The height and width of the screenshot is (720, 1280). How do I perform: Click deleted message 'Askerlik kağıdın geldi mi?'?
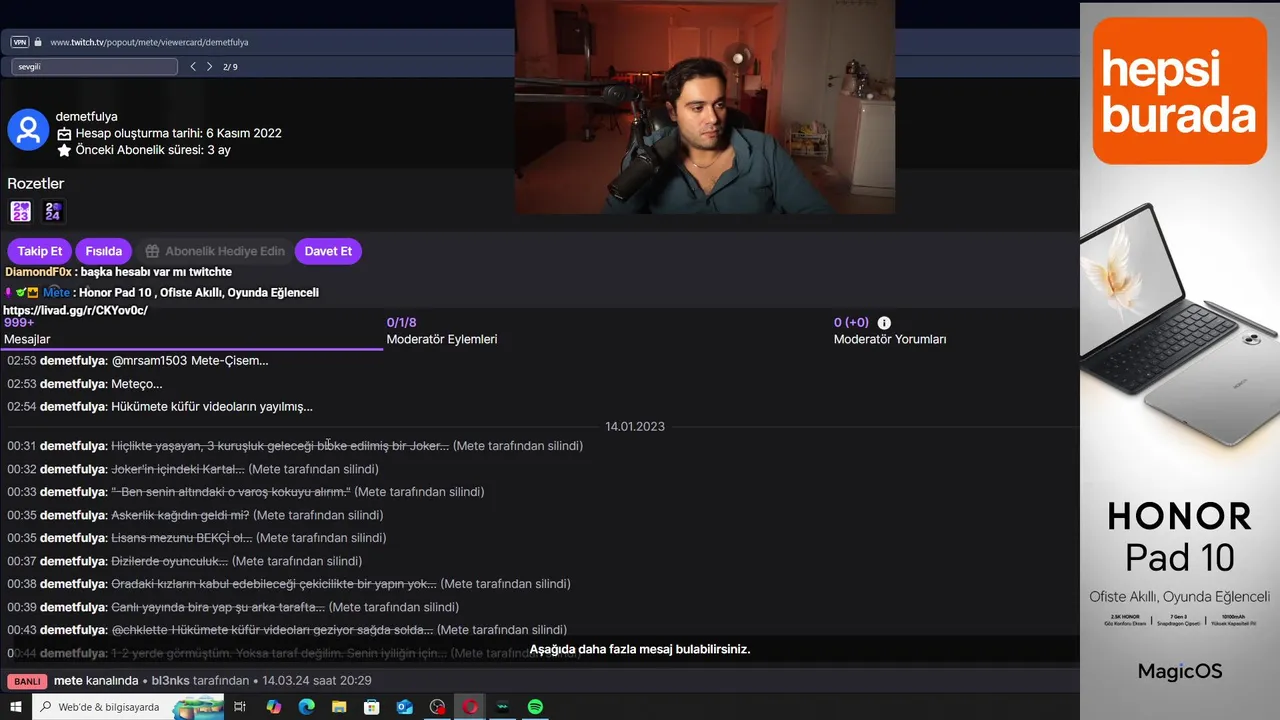pos(180,515)
